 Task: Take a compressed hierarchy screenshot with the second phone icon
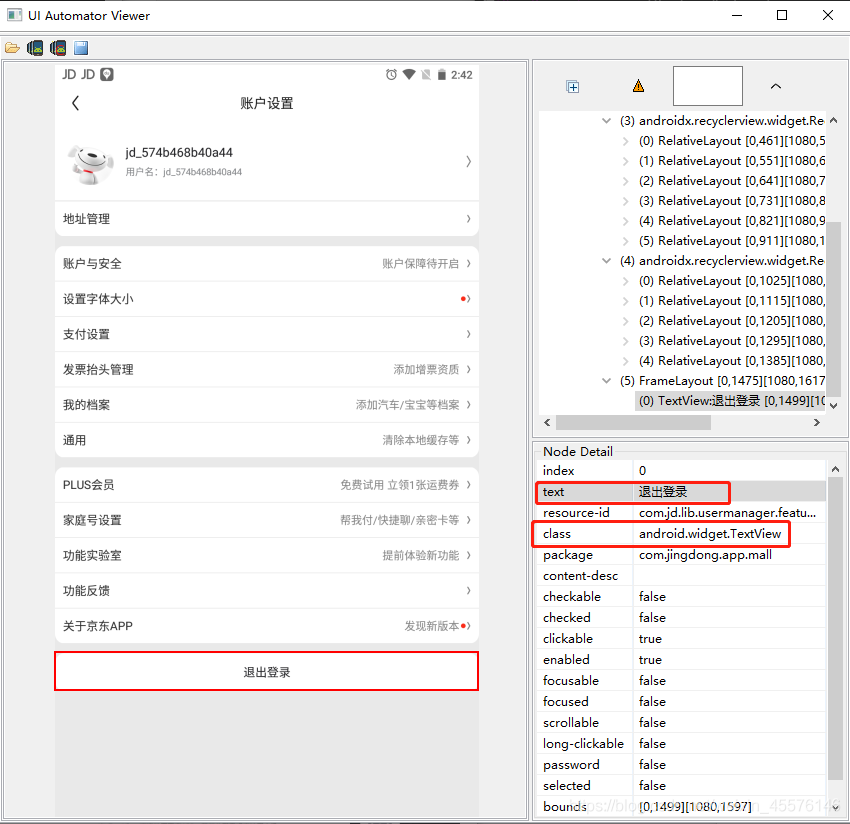(58, 48)
